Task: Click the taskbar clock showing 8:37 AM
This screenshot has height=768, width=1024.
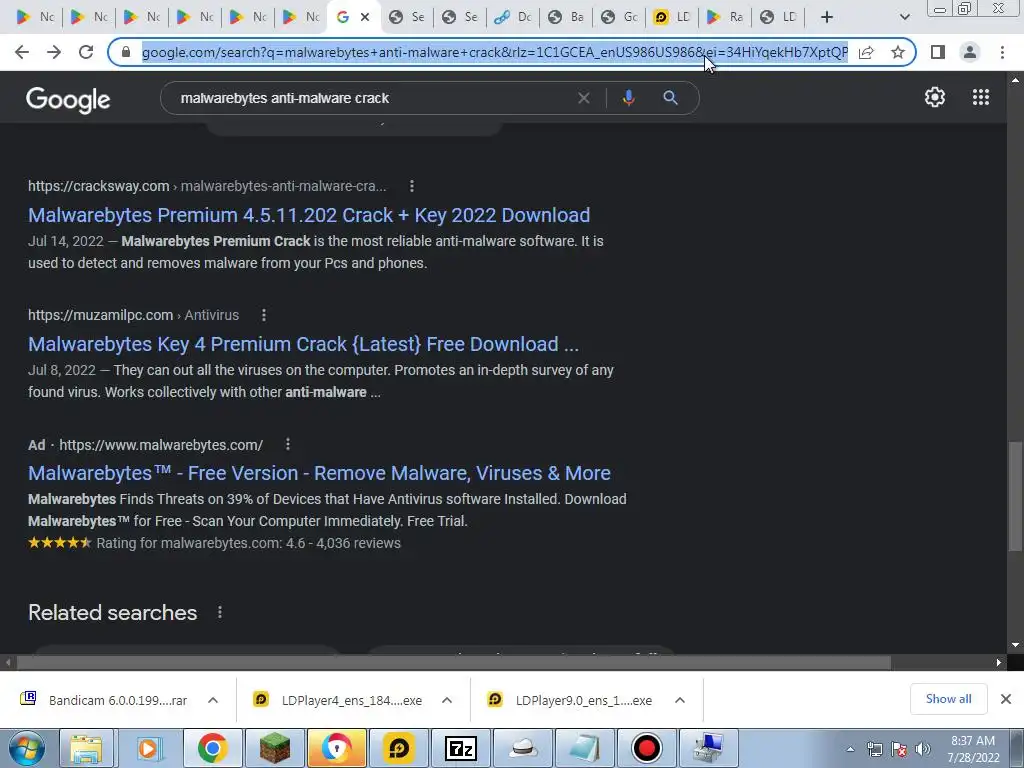Action: (973, 749)
